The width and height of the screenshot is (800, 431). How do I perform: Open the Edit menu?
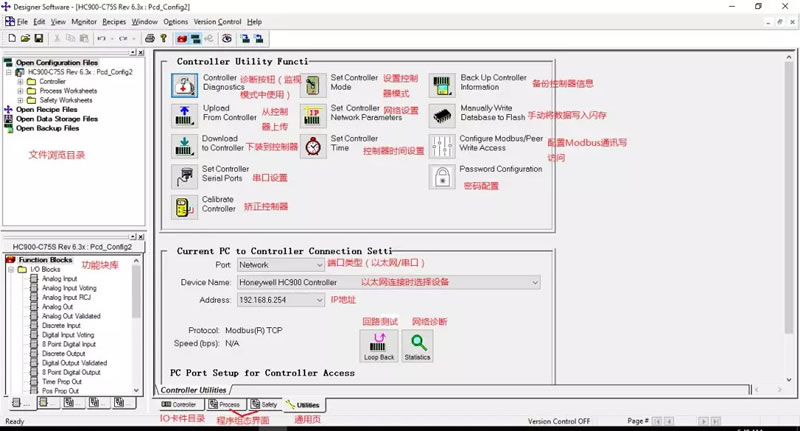tap(39, 21)
